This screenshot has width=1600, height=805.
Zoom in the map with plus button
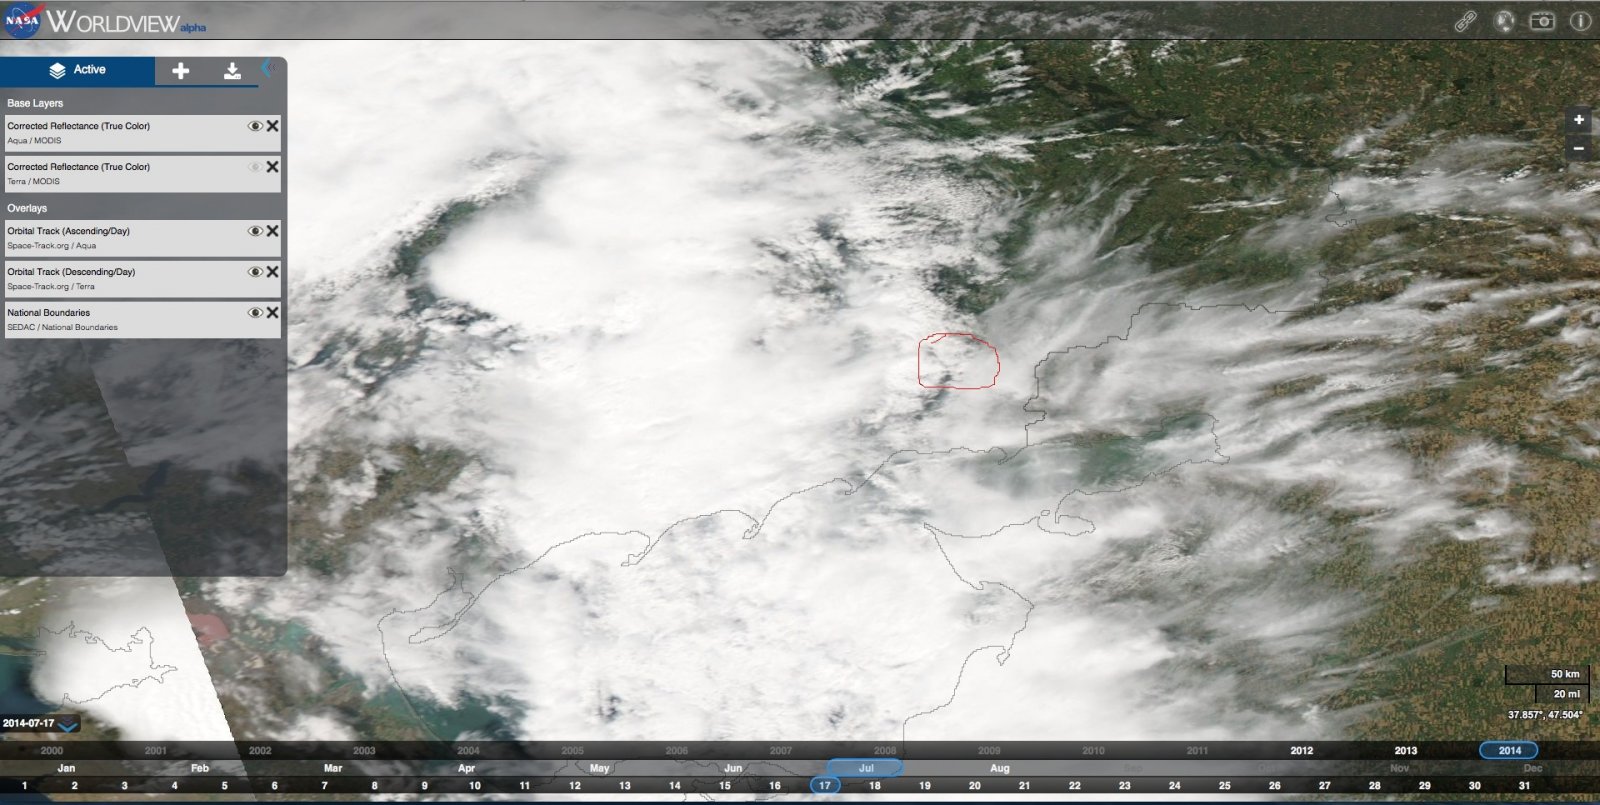(1579, 120)
